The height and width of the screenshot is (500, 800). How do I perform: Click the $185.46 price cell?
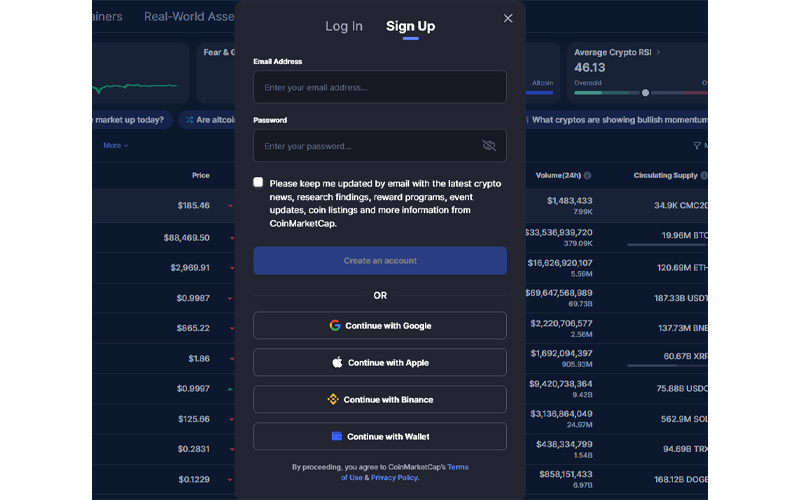point(193,206)
